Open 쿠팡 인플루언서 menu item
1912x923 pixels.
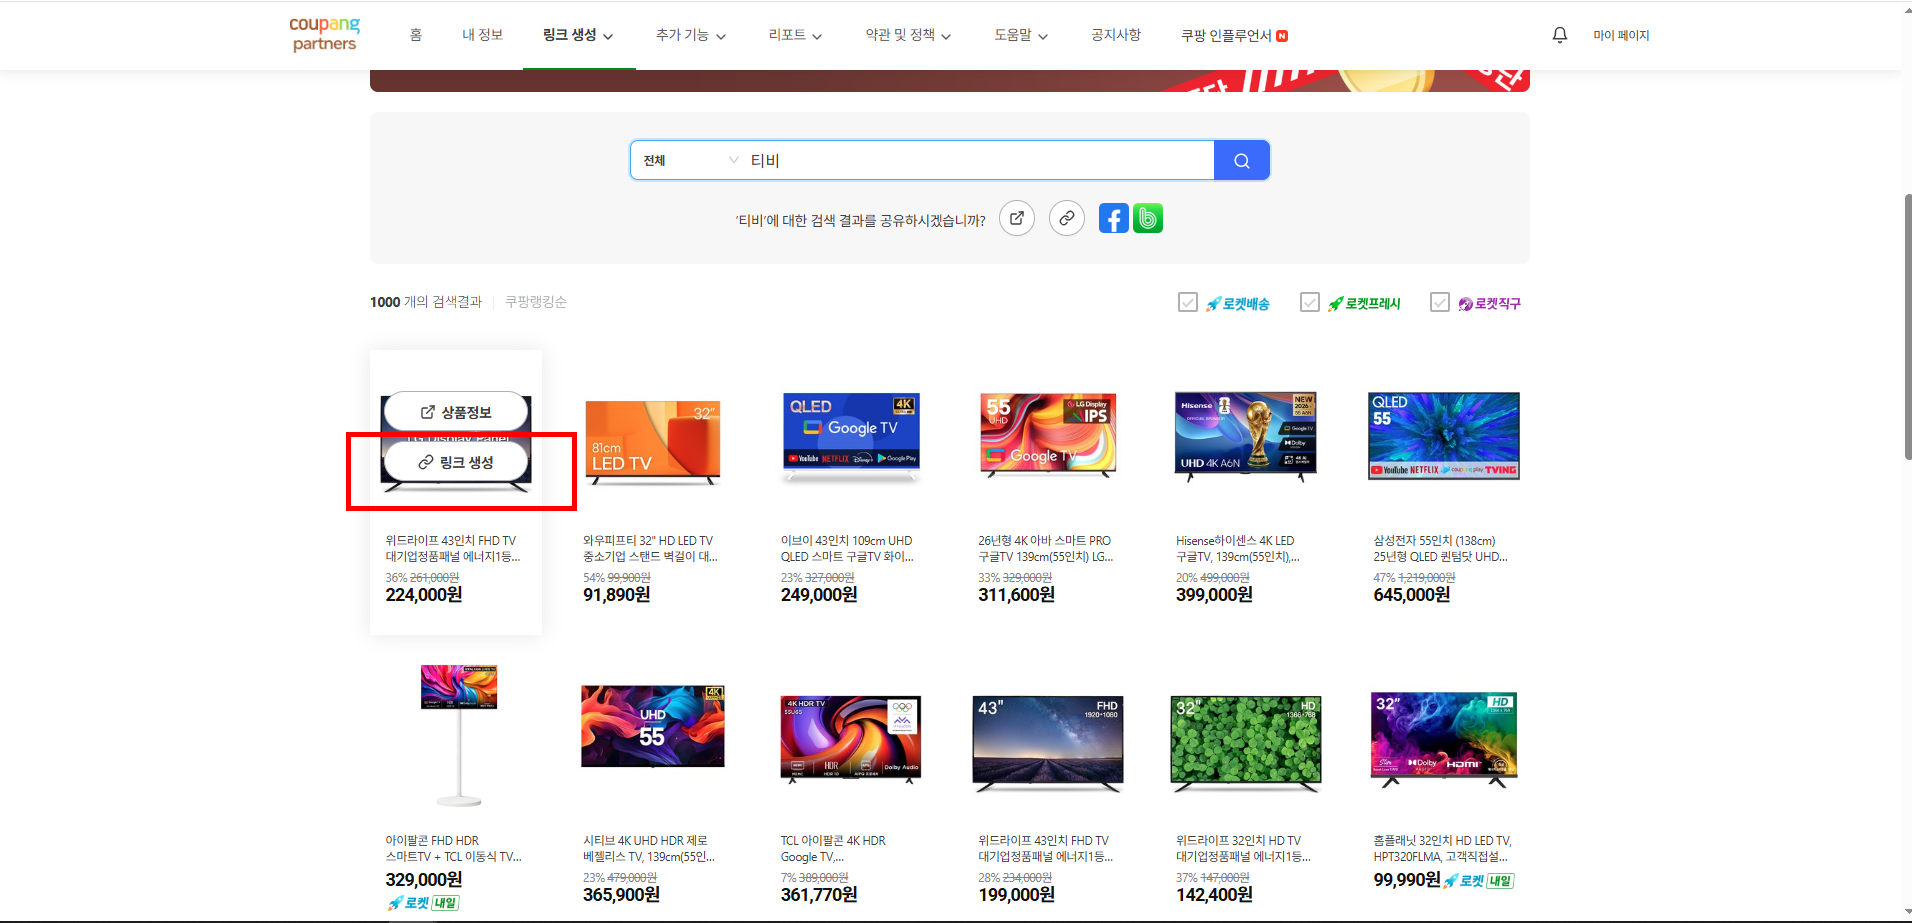coord(1226,36)
